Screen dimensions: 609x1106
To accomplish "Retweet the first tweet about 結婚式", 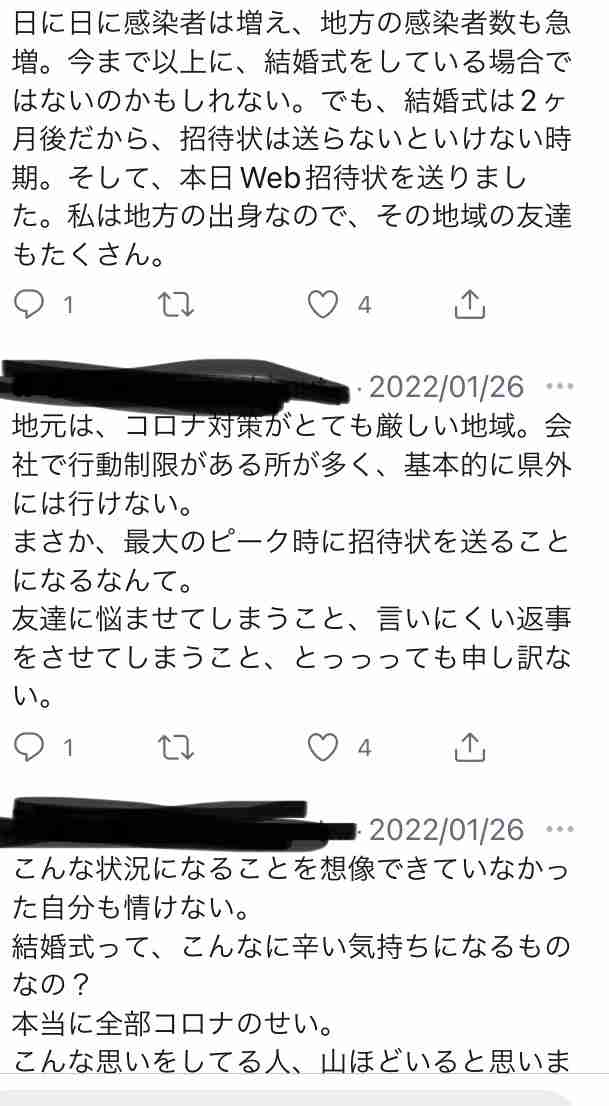I will (175, 305).
